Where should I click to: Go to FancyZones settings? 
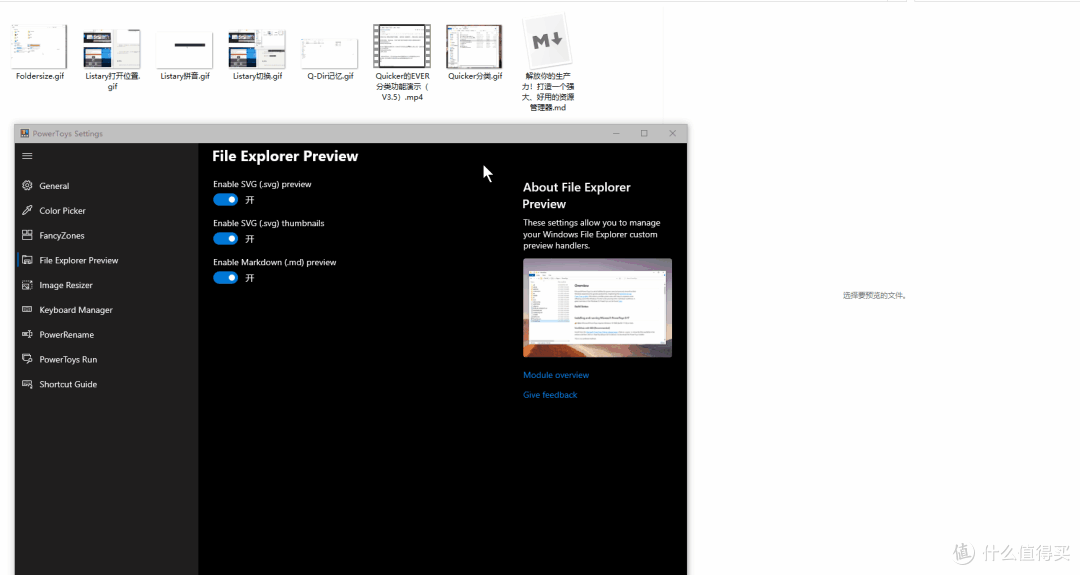point(61,236)
